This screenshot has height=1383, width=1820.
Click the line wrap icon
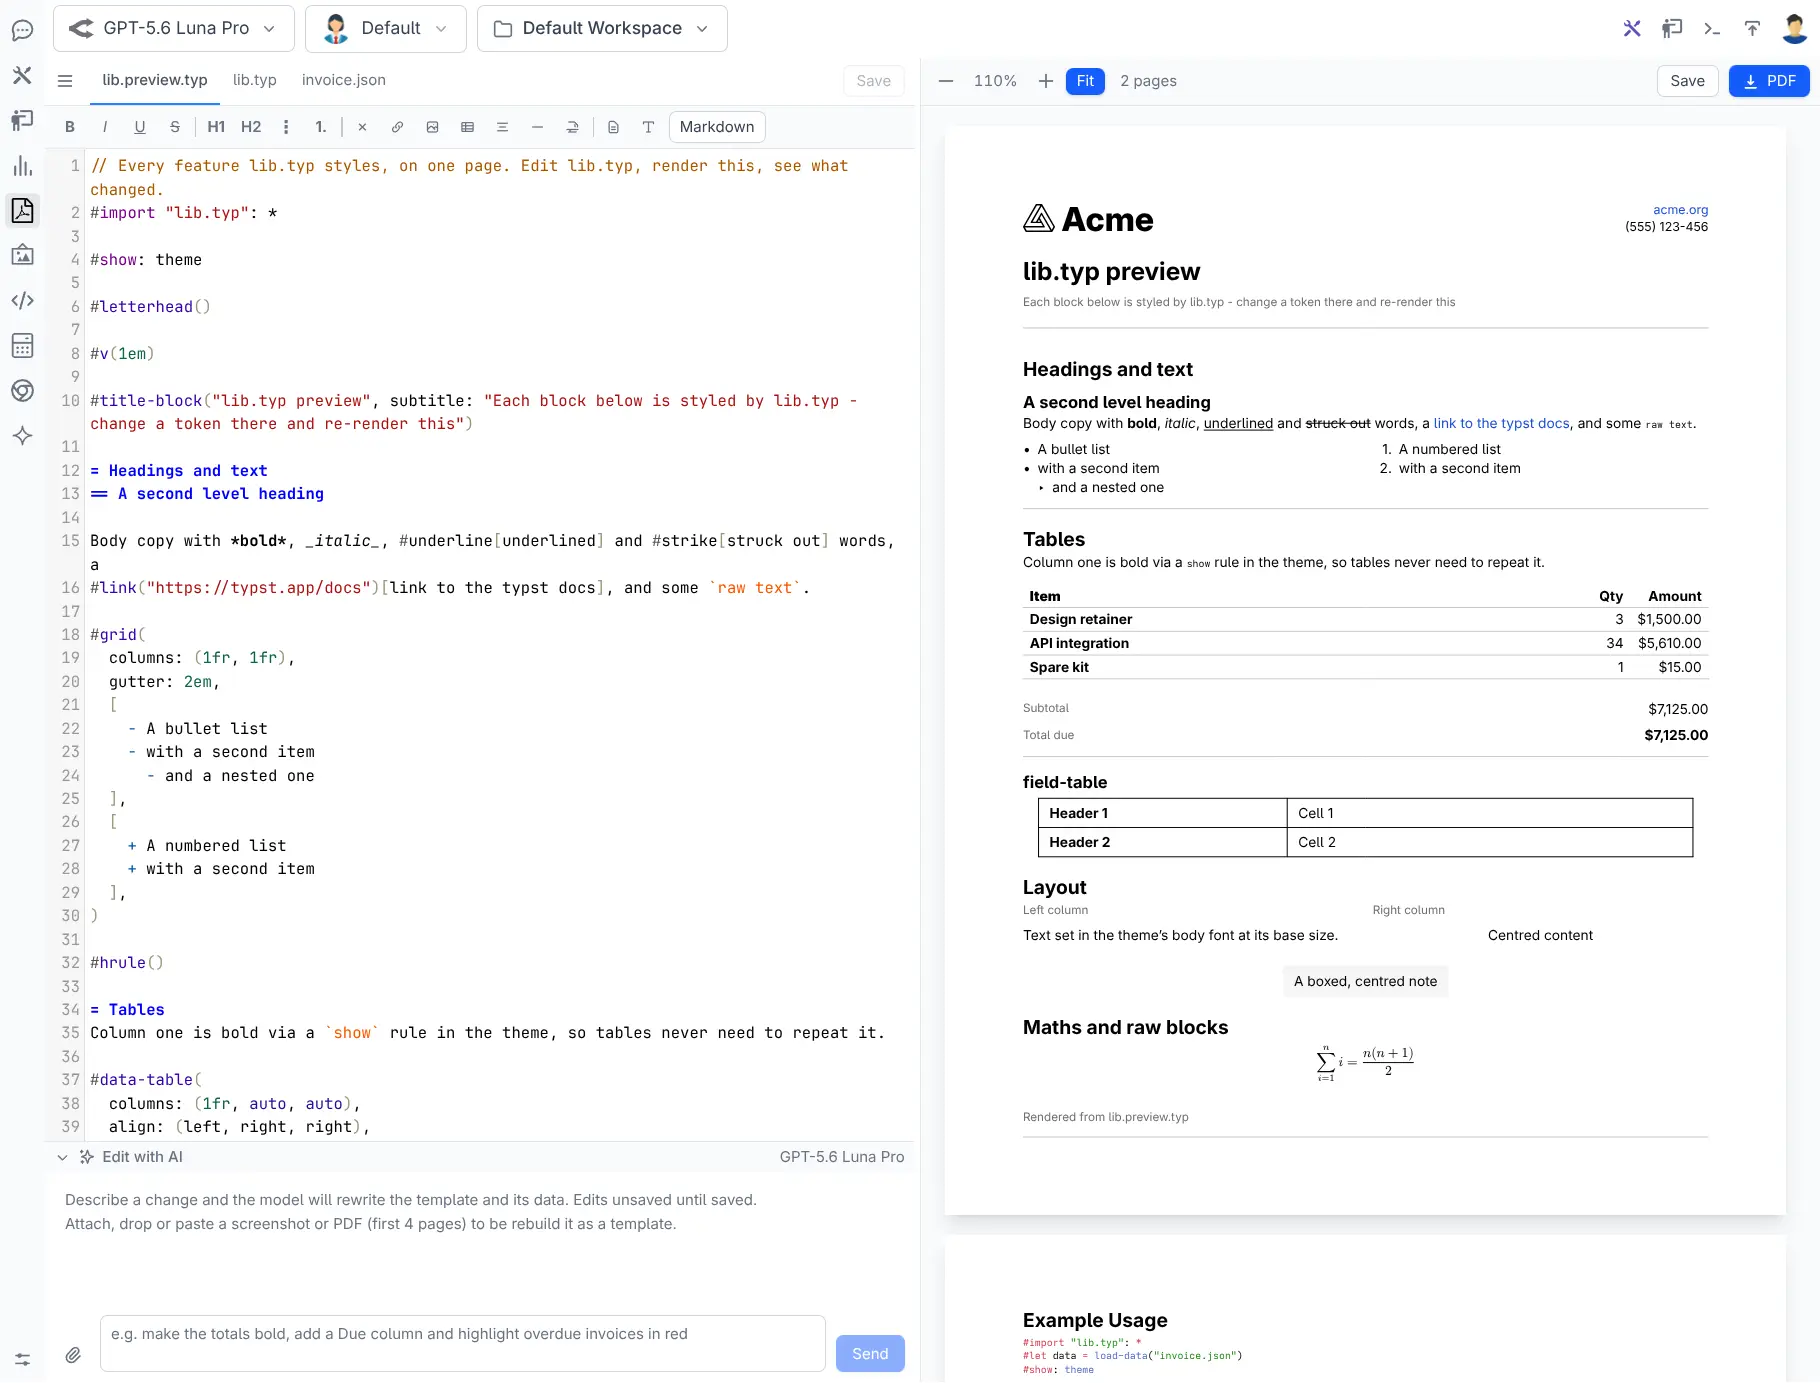coord(572,127)
